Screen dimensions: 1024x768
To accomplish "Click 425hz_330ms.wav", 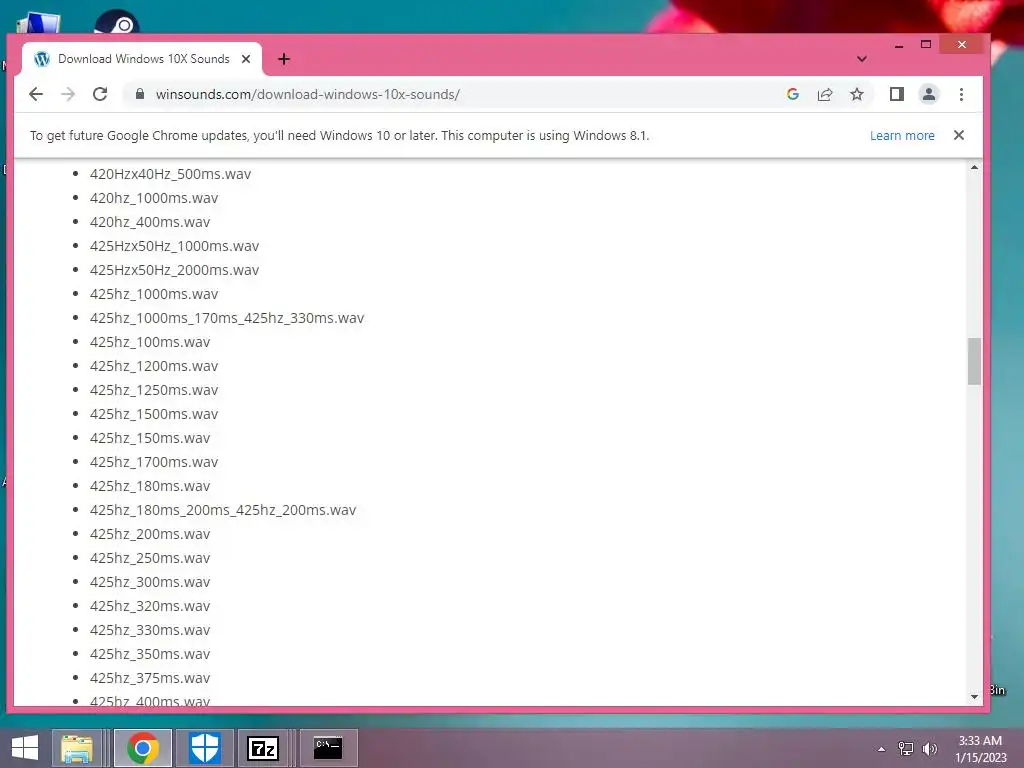I will pyautogui.click(x=150, y=630).
